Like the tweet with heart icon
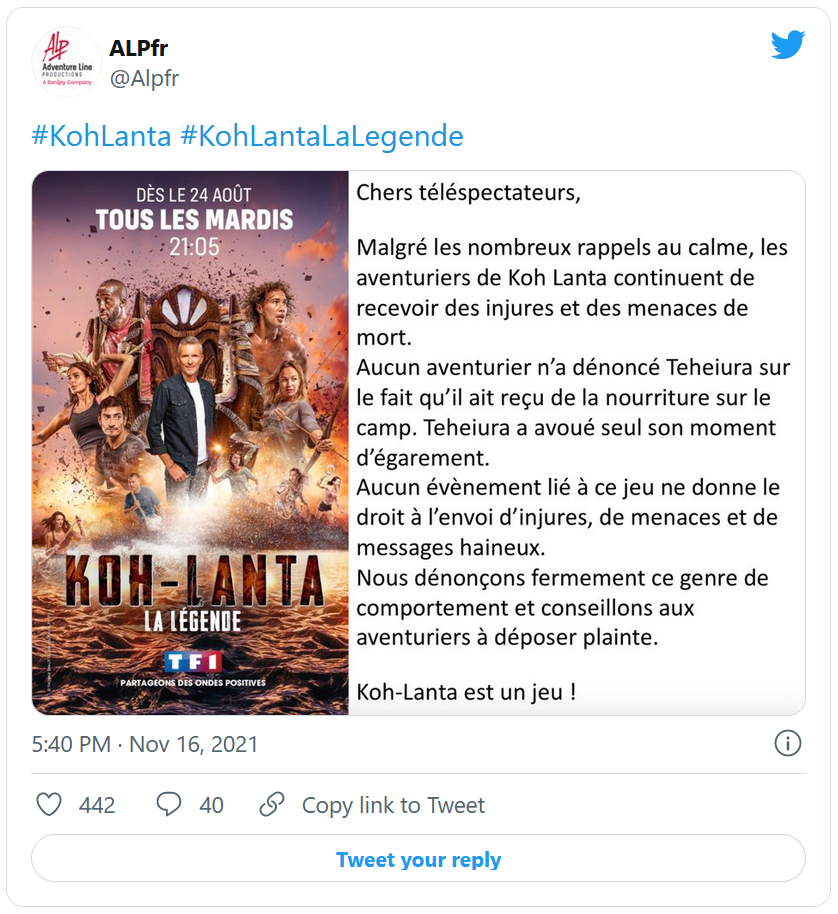 click(49, 804)
